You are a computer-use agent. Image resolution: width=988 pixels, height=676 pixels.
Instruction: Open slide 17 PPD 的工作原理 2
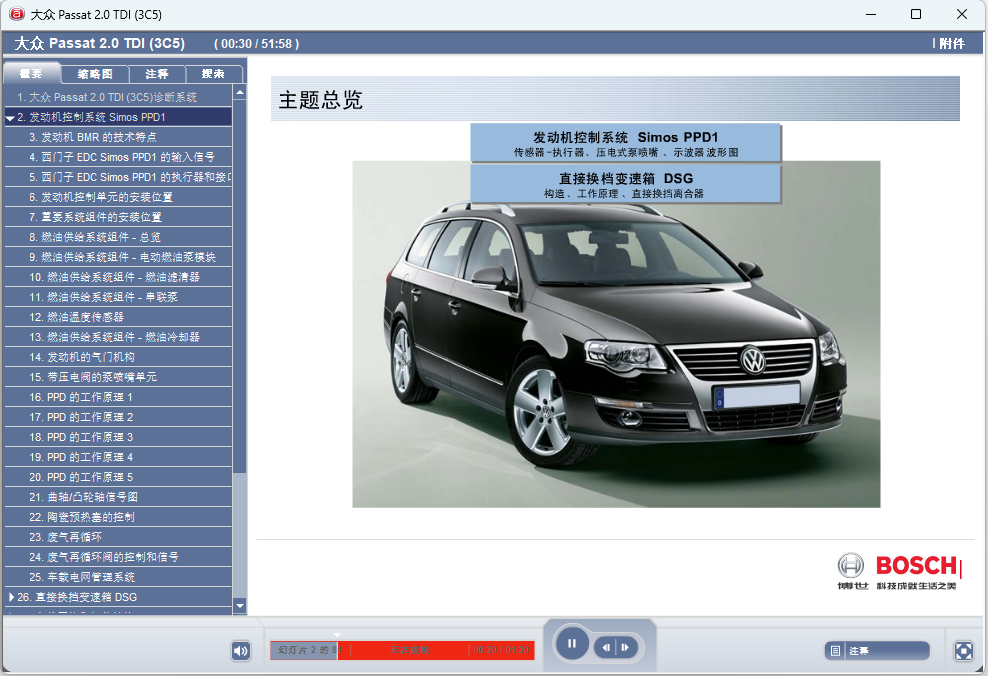point(118,417)
